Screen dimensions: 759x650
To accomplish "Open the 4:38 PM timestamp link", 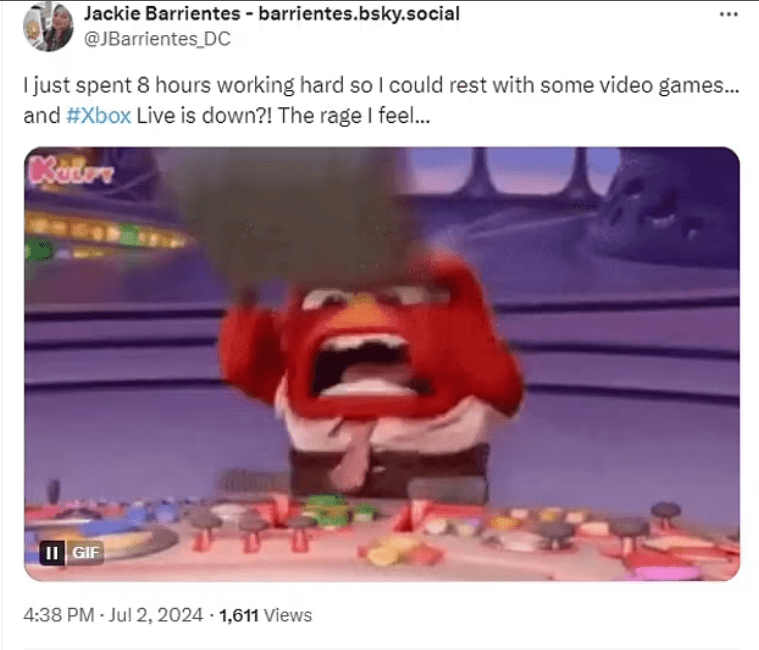I will [59, 615].
